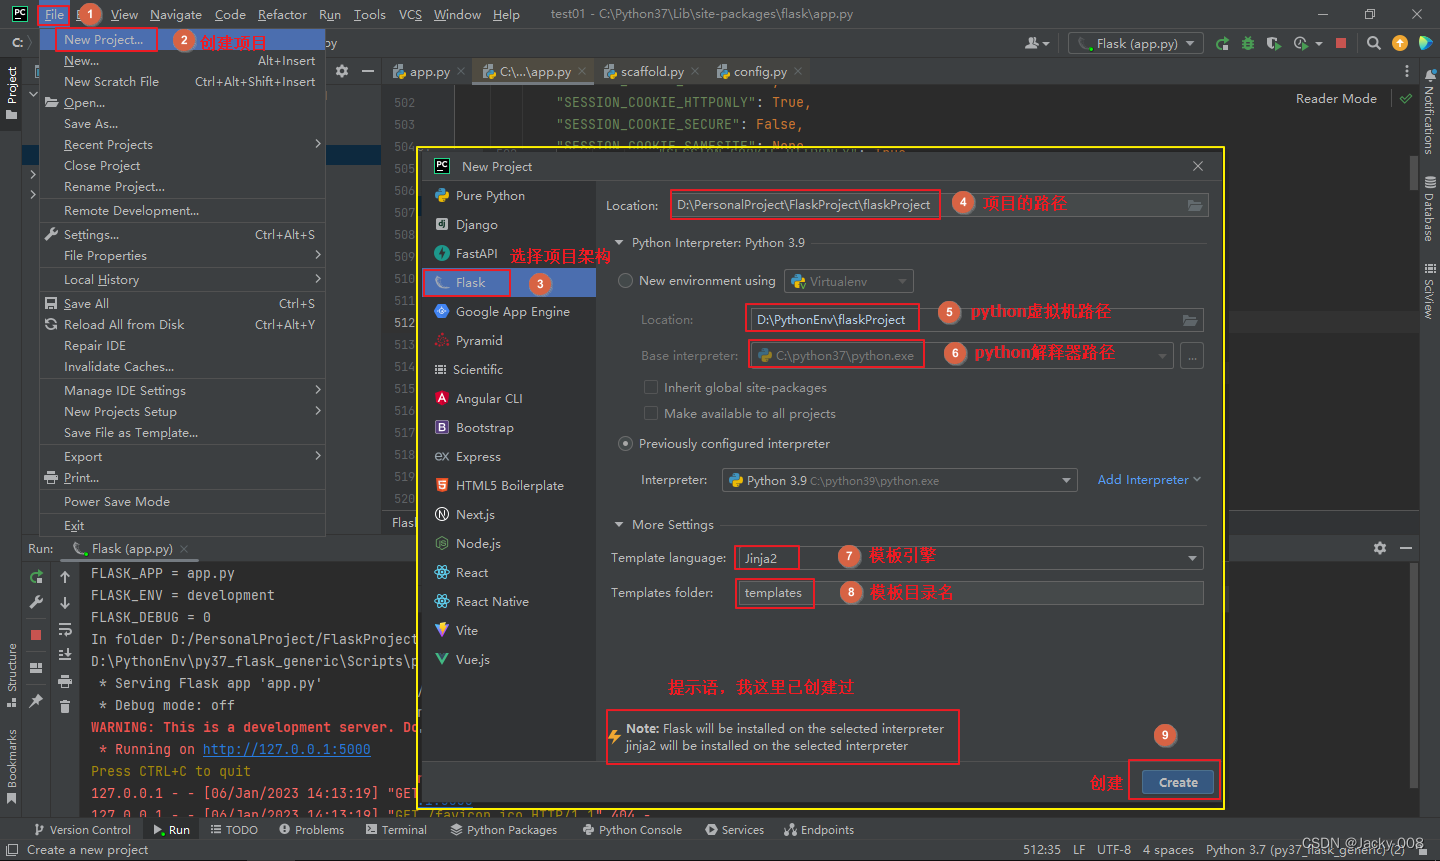Close the New Project dialog
This screenshot has width=1440, height=861.
click(1198, 166)
